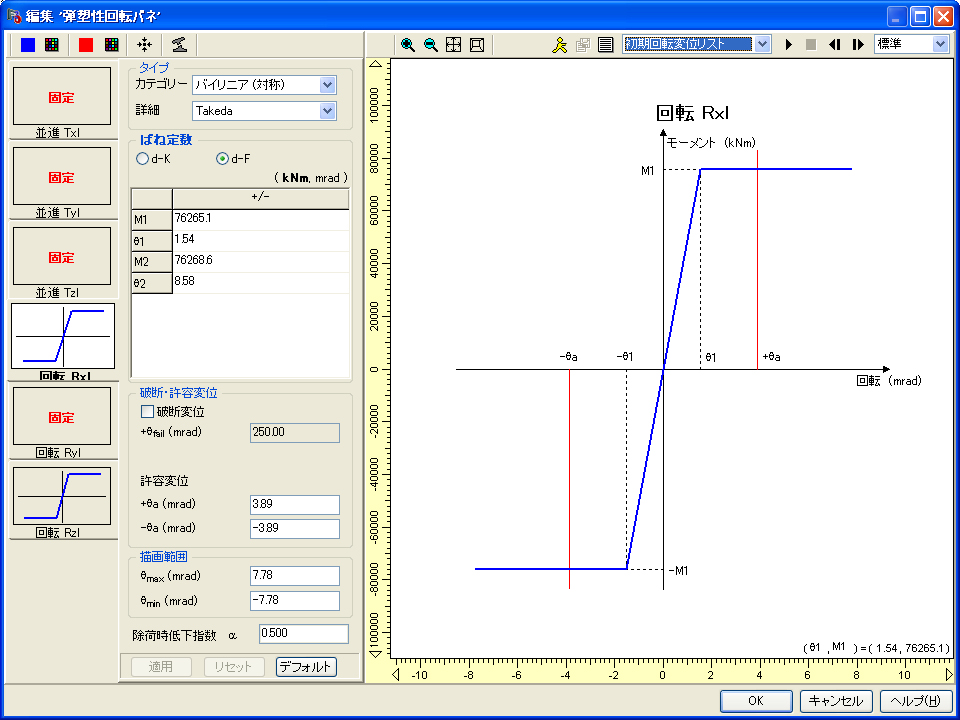This screenshot has width=960, height=720.
Task: Zoom out on the graph
Action: click(431, 45)
